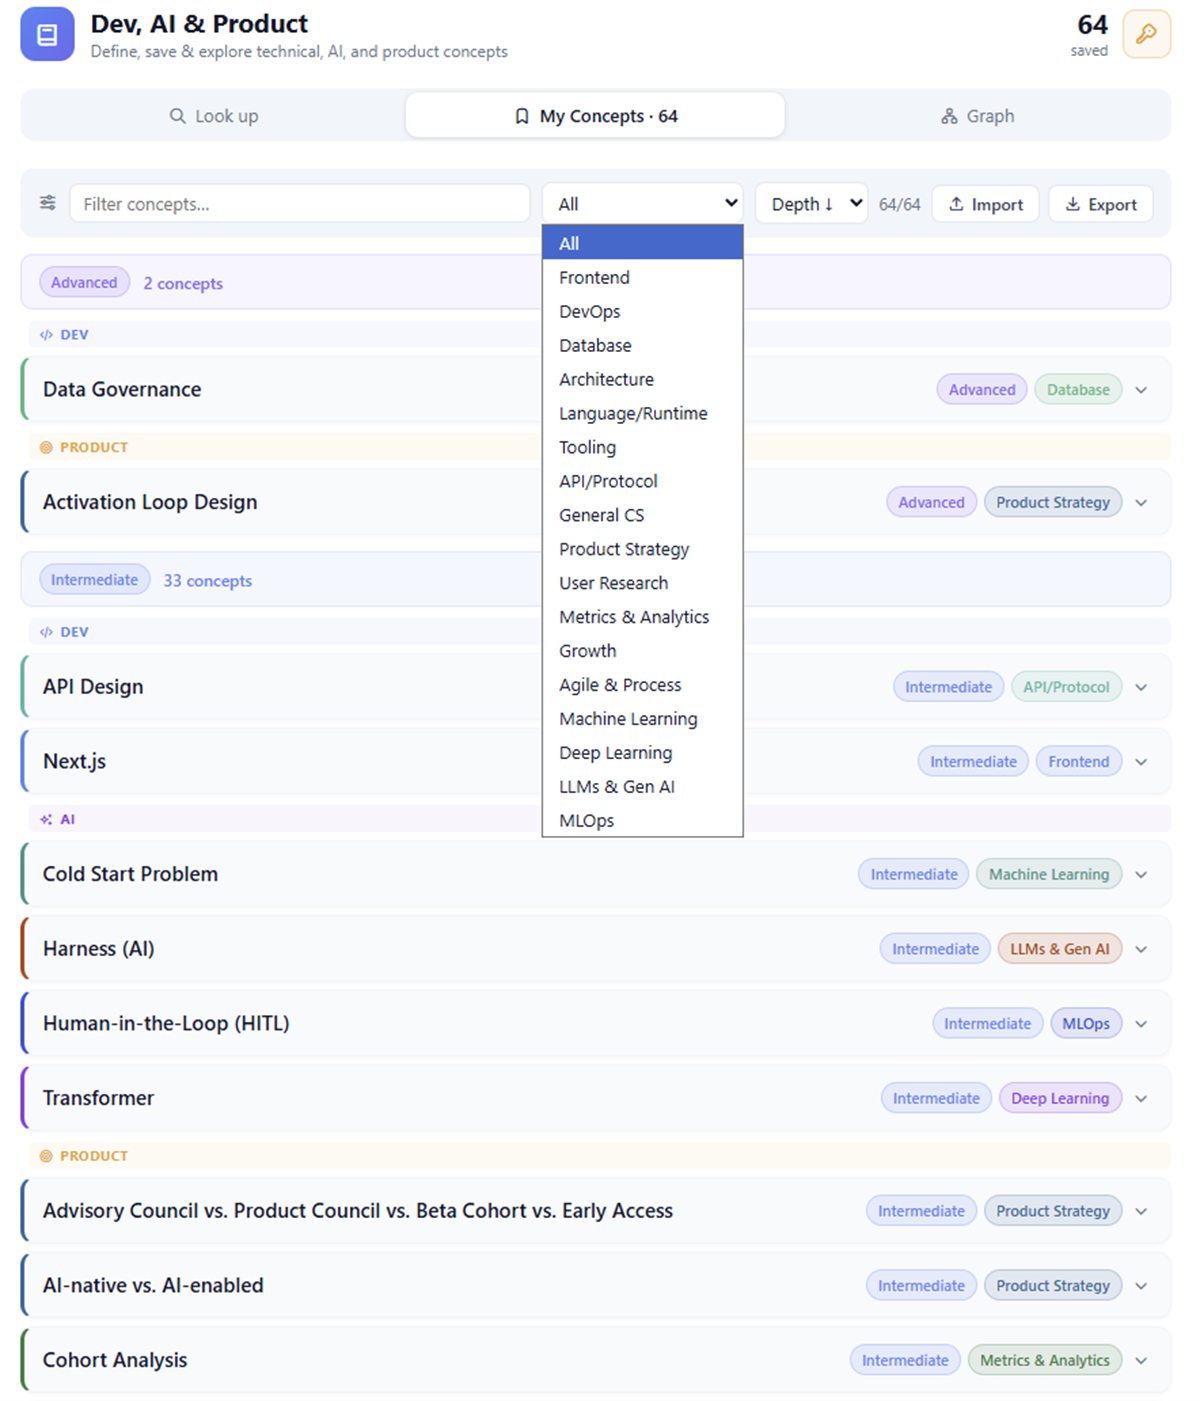The height and width of the screenshot is (1401, 1200).
Task: Expand the Next.js row chevron
Action: [1141, 762]
